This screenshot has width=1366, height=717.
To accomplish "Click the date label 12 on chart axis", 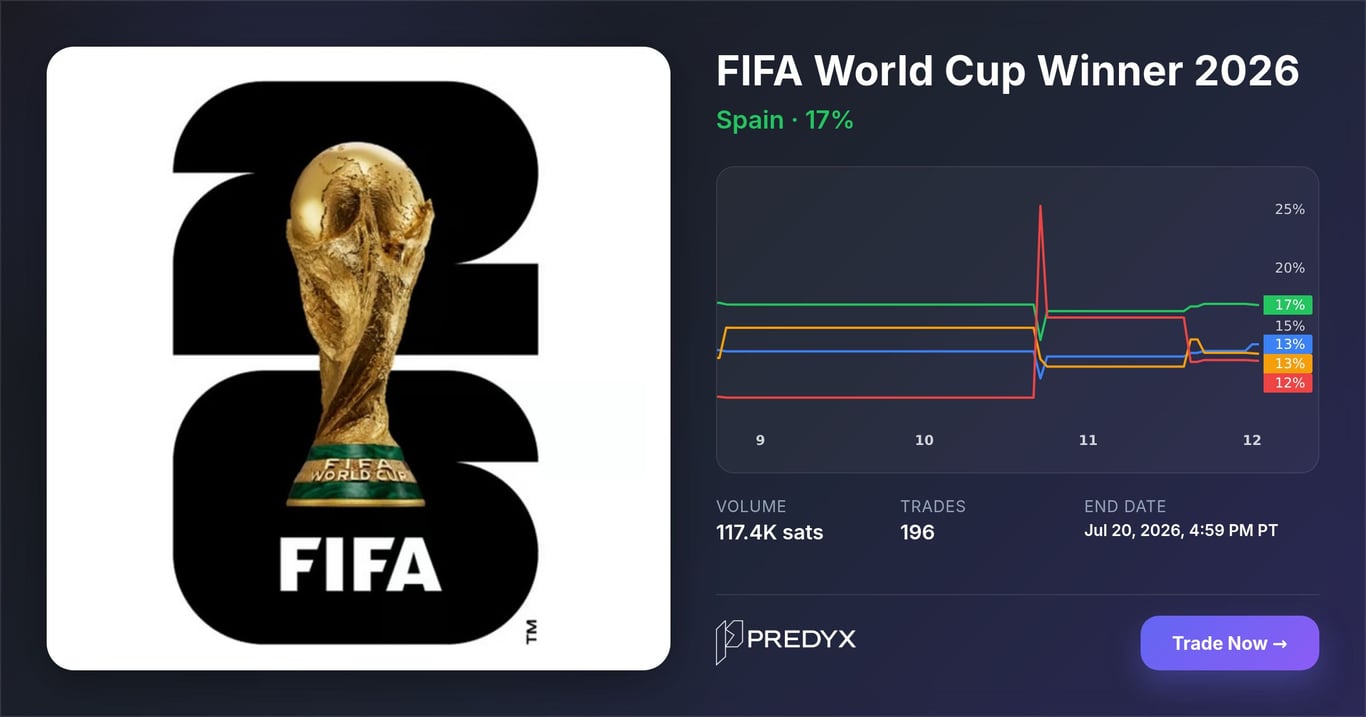I will tap(1252, 440).
